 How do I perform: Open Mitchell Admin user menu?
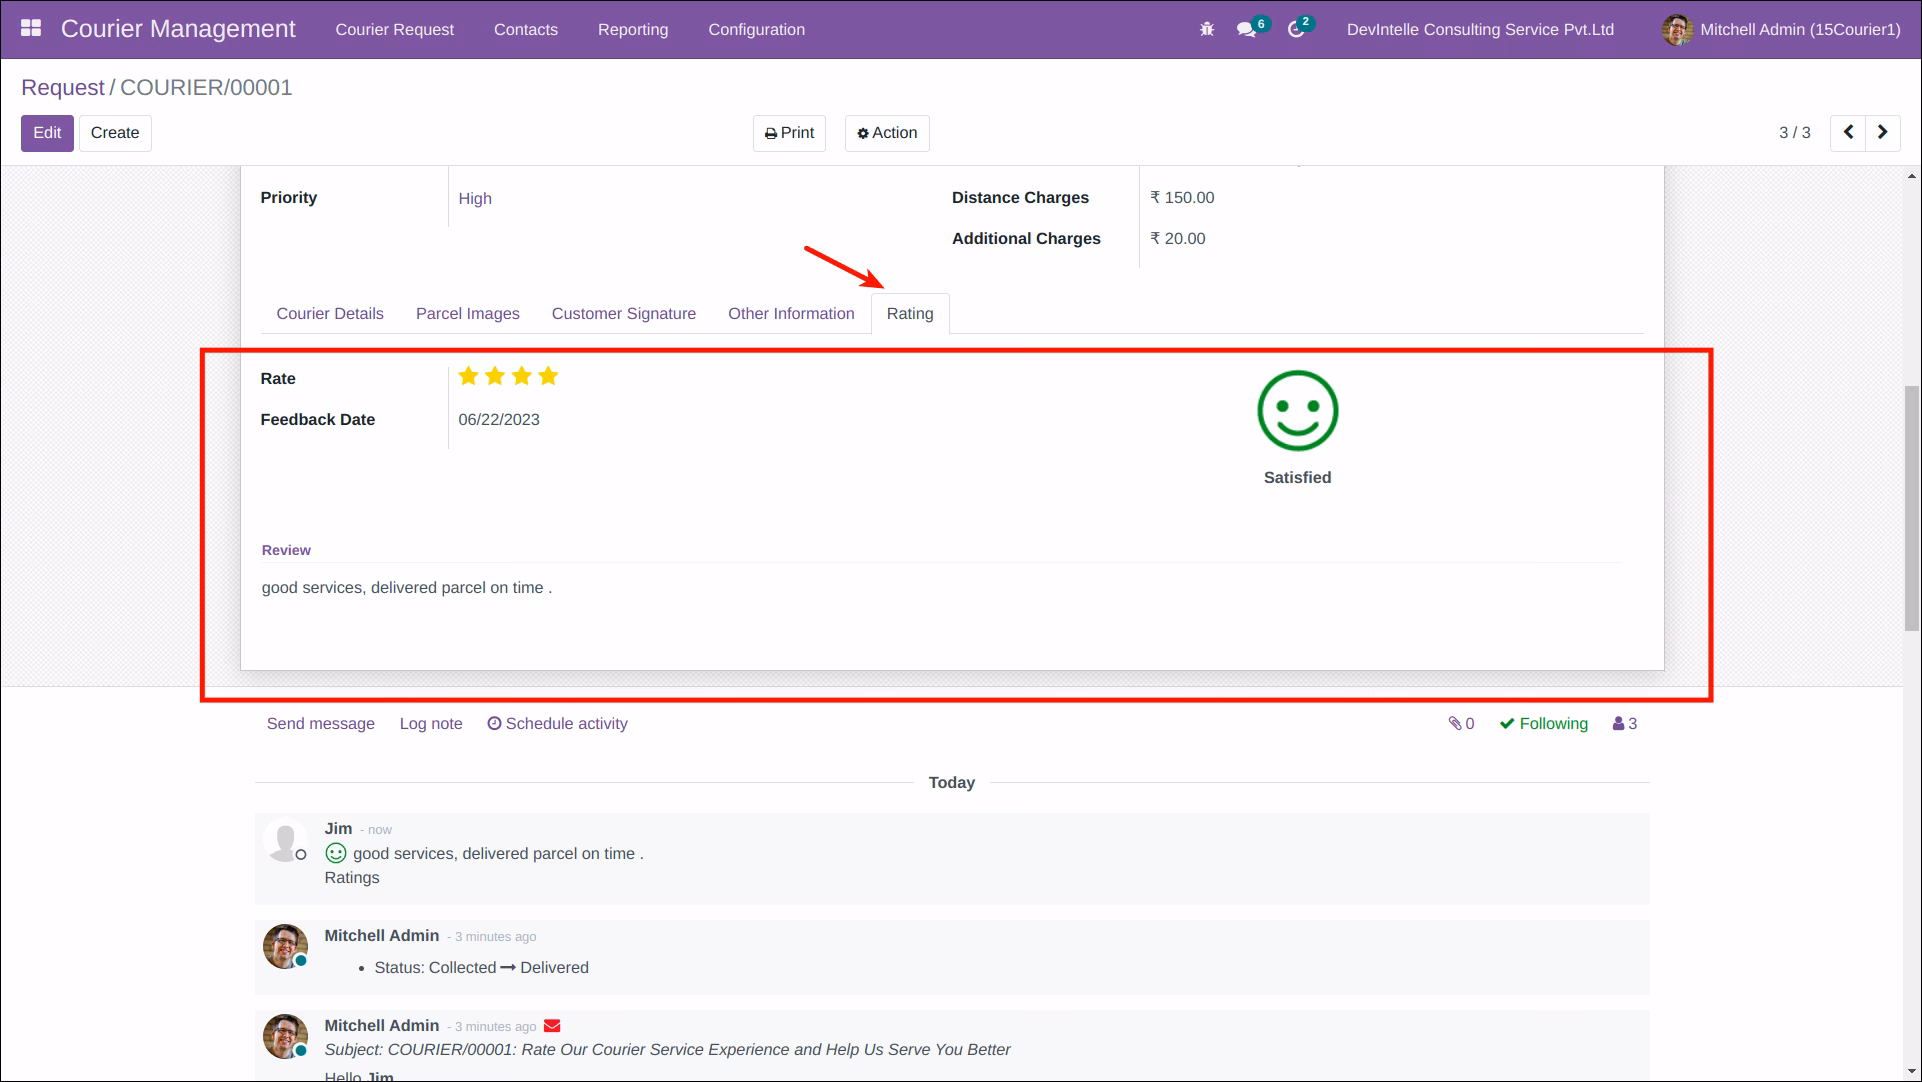1781,30
